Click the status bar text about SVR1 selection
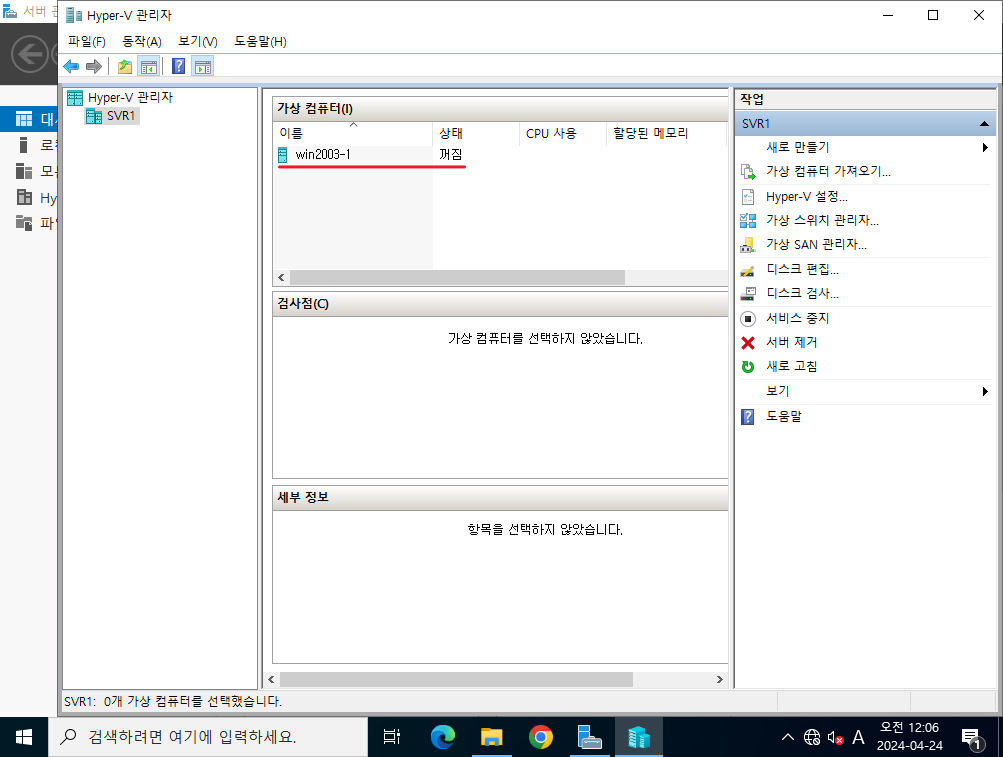 [x=173, y=701]
